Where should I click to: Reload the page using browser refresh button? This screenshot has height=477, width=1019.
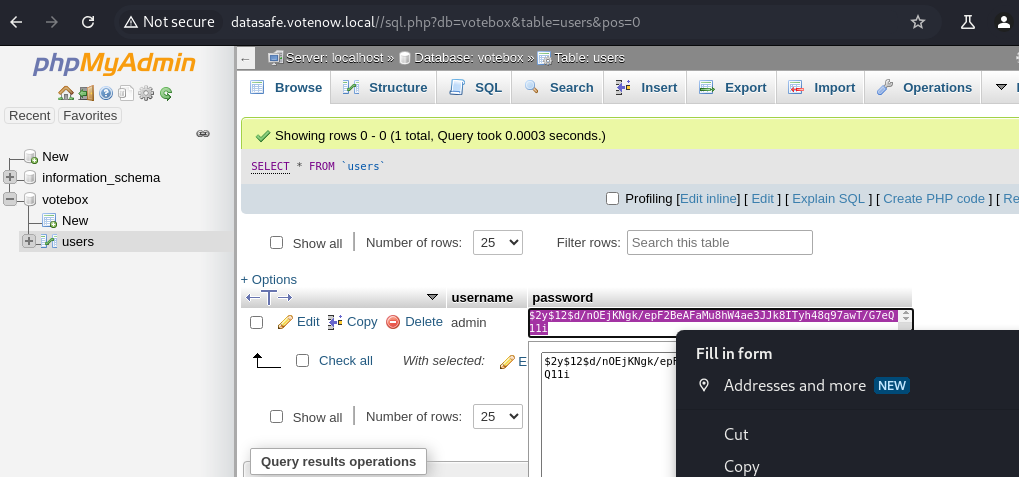coord(88,22)
